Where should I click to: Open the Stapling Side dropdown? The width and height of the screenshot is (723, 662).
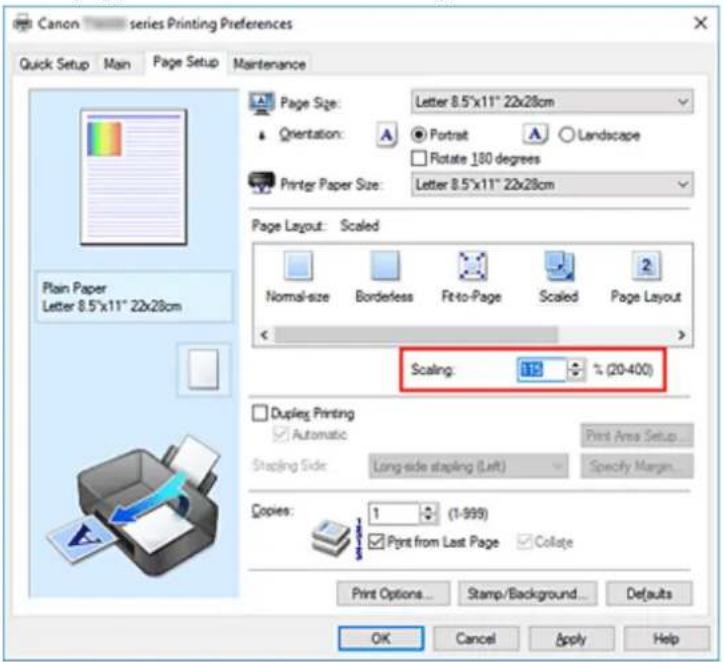(468, 467)
